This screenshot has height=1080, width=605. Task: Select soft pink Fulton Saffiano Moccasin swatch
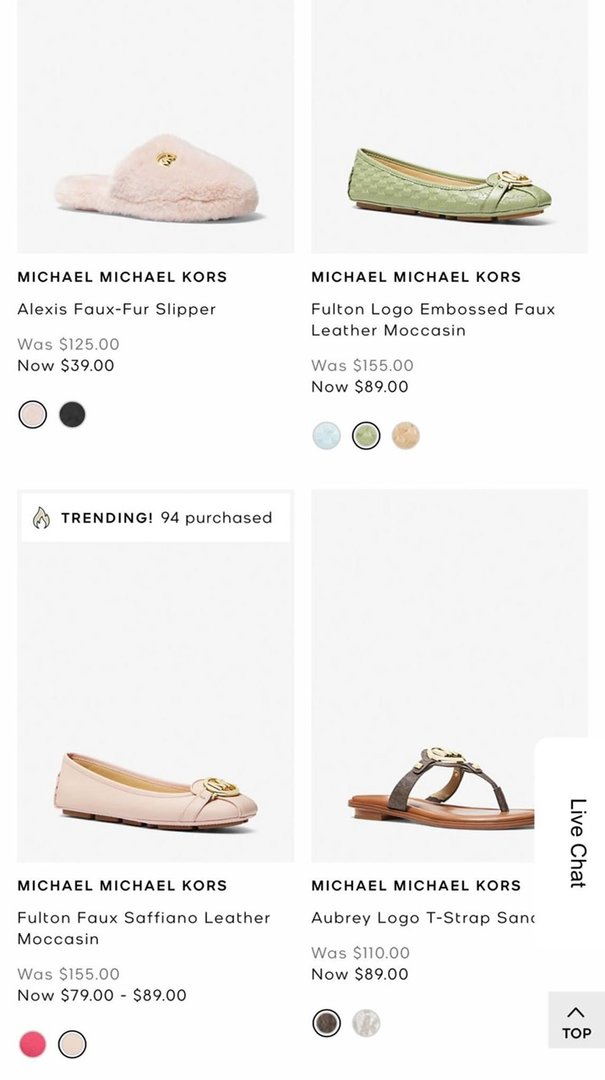(72, 1044)
